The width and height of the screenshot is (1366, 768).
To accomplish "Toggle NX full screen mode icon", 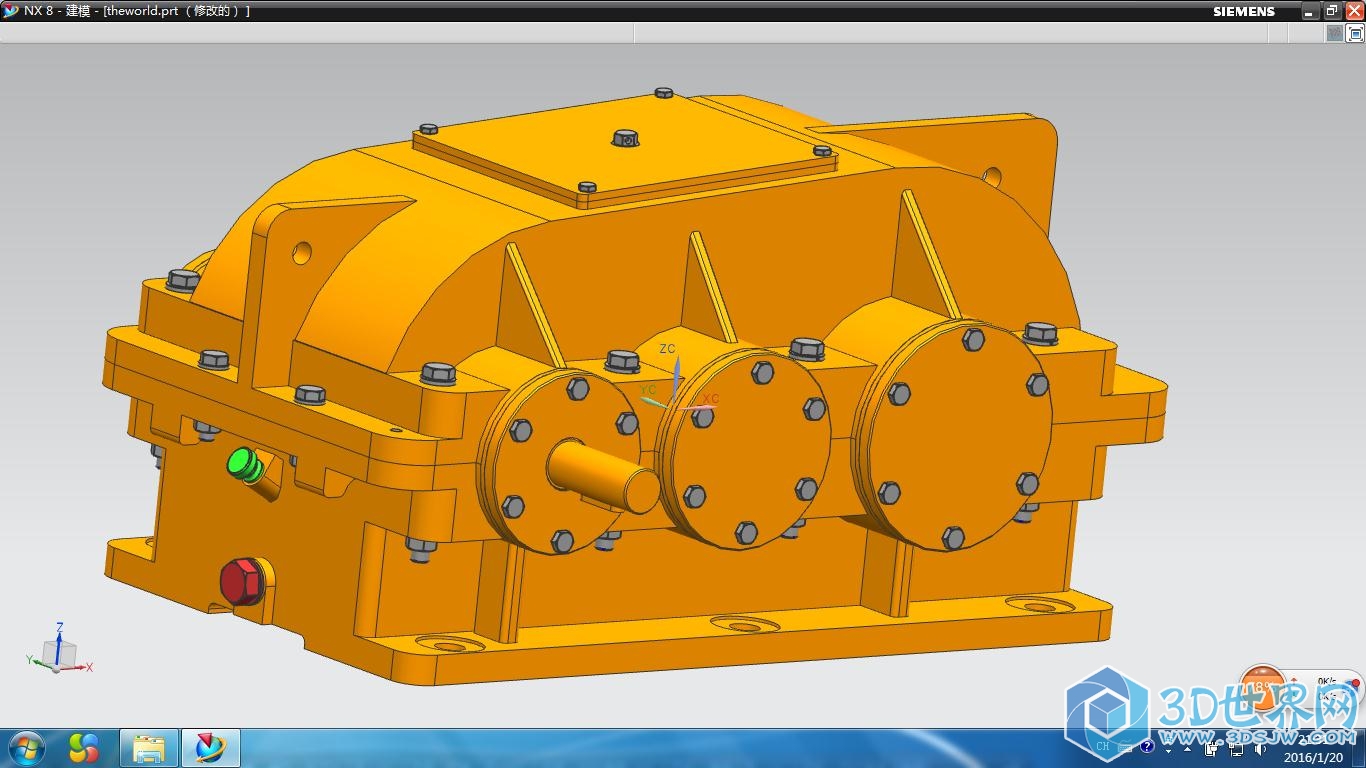I will [1356, 33].
